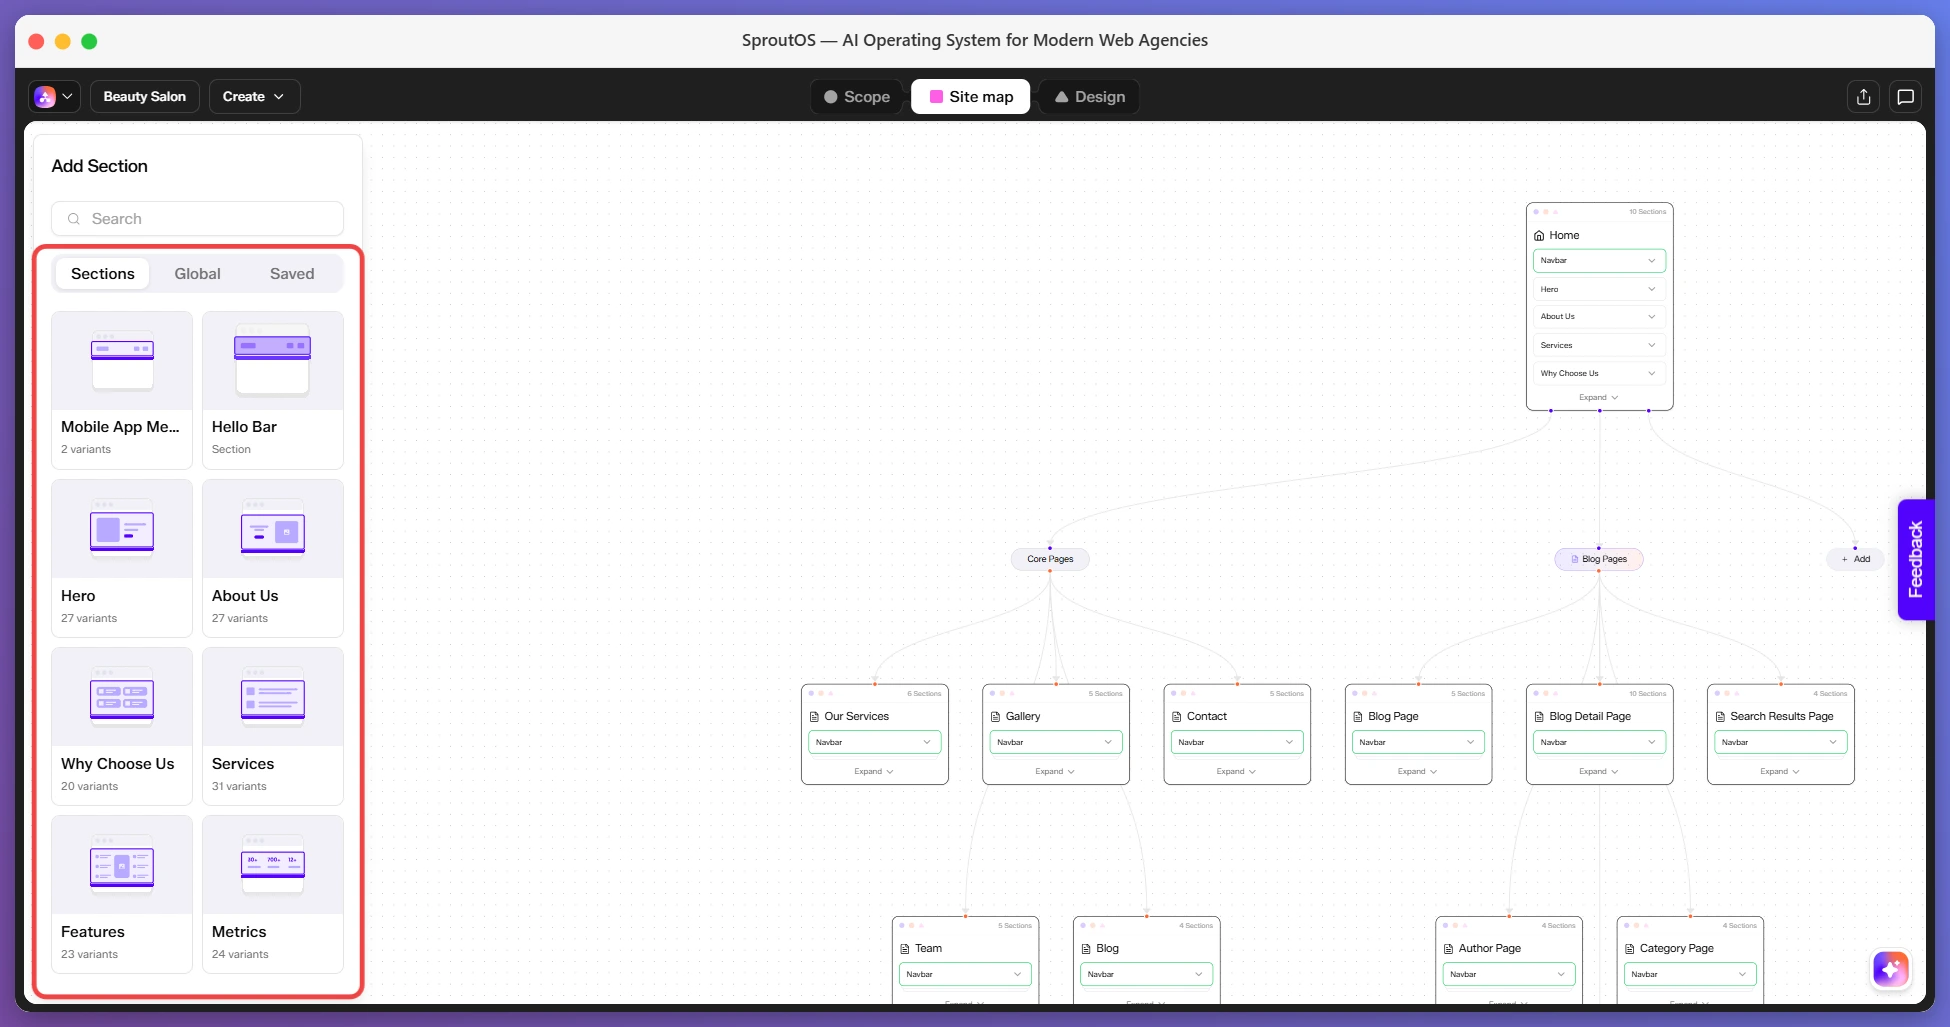The width and height of the screenshot is (1950, 1027).
Task: Click the Blog Page document icon
Action: click(1358, 717)
